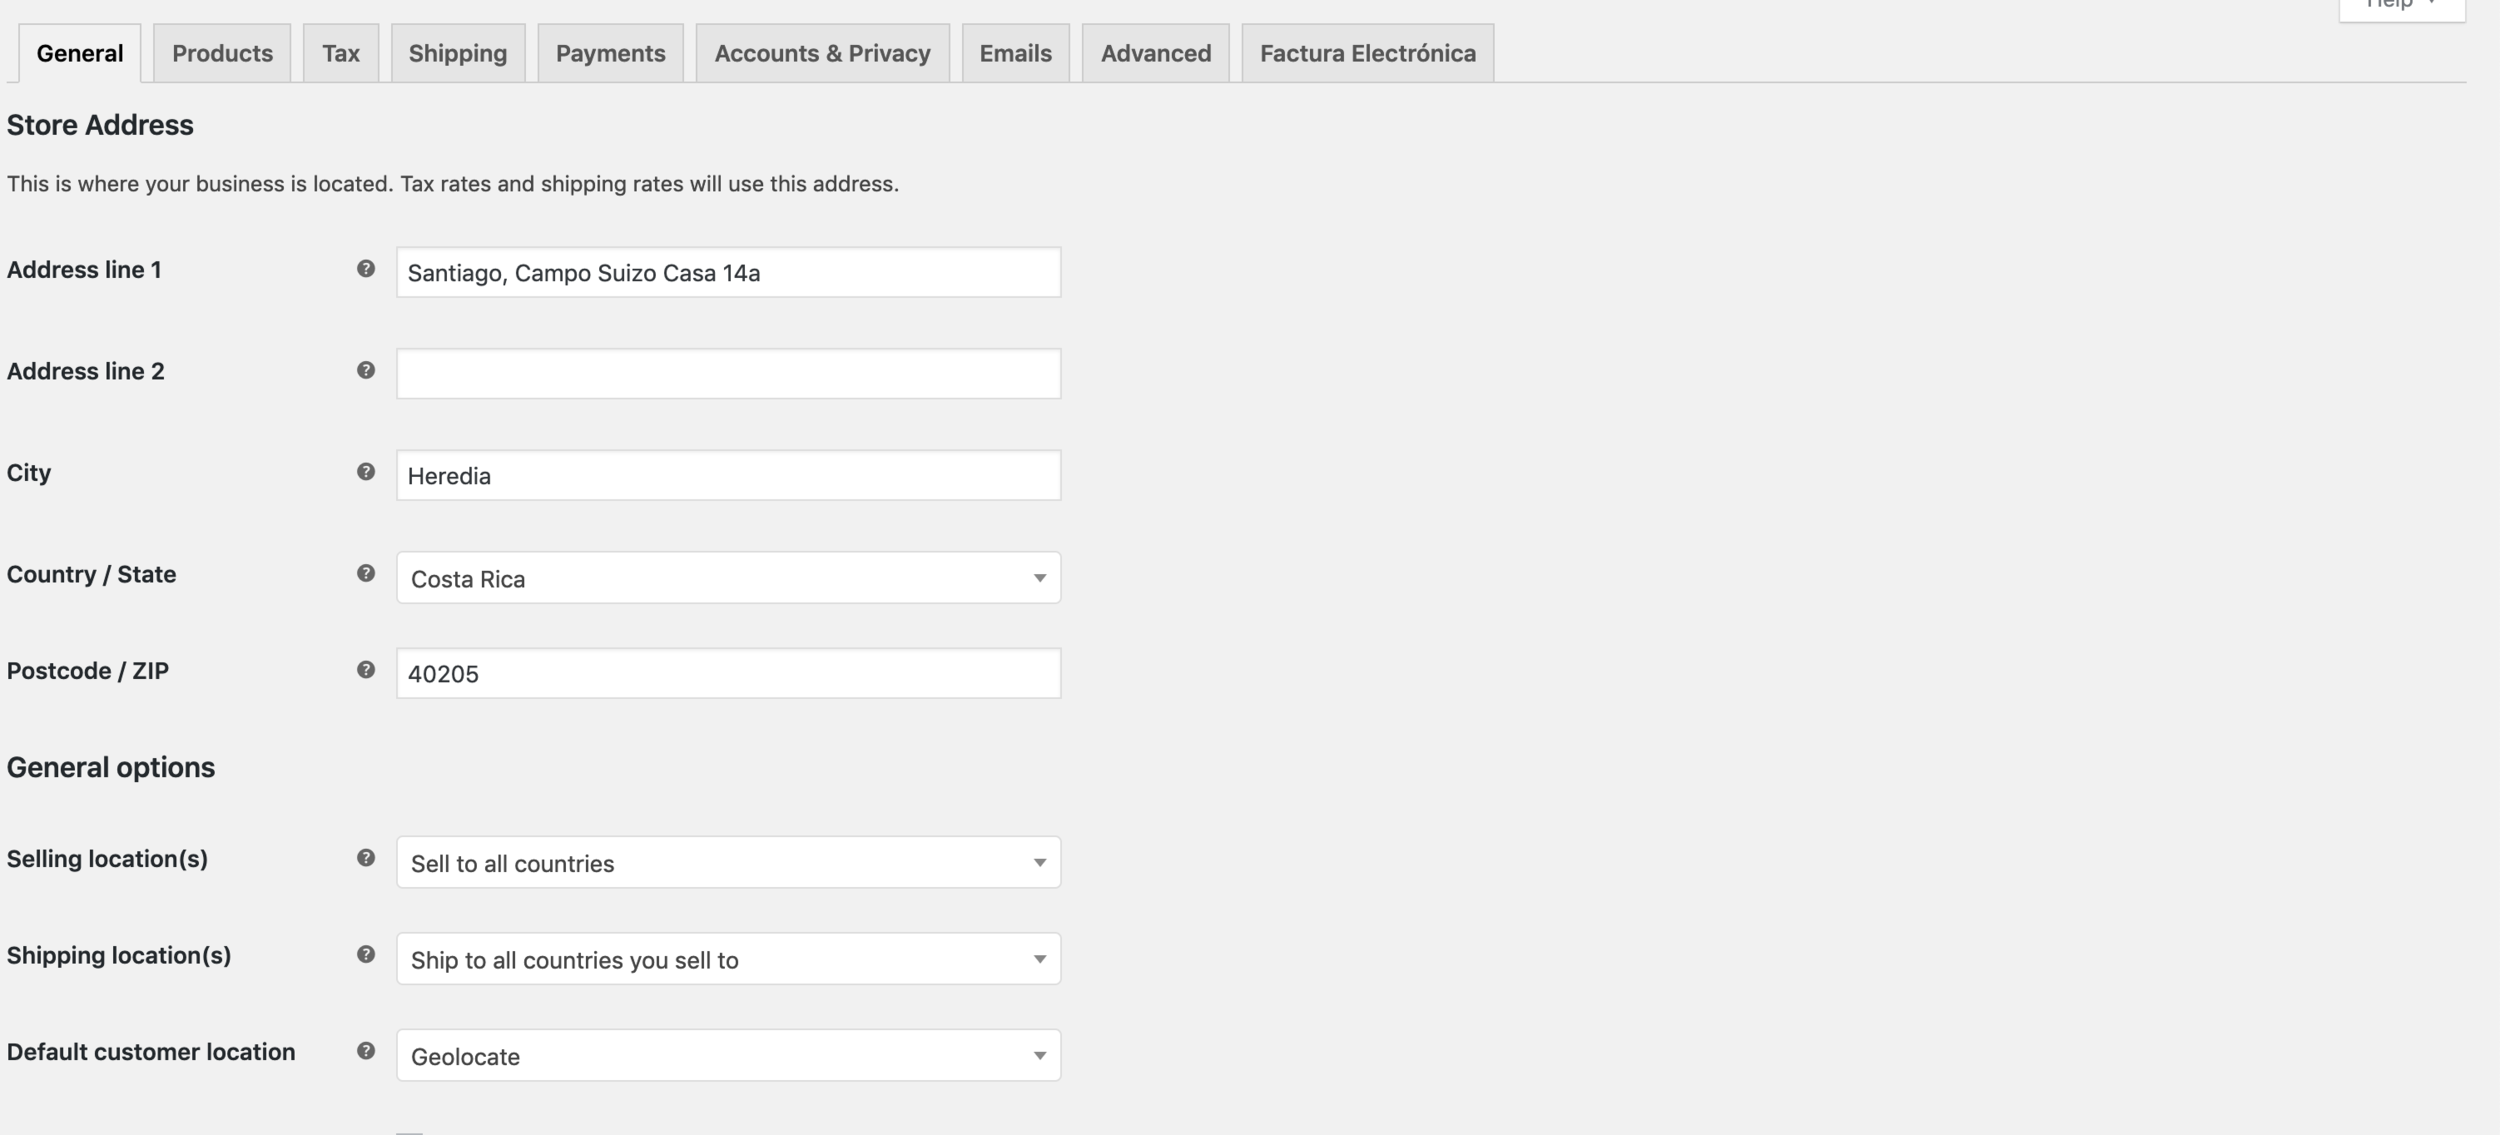Open the Payments settings tab

pyautogui.click(x=610, y=53)
